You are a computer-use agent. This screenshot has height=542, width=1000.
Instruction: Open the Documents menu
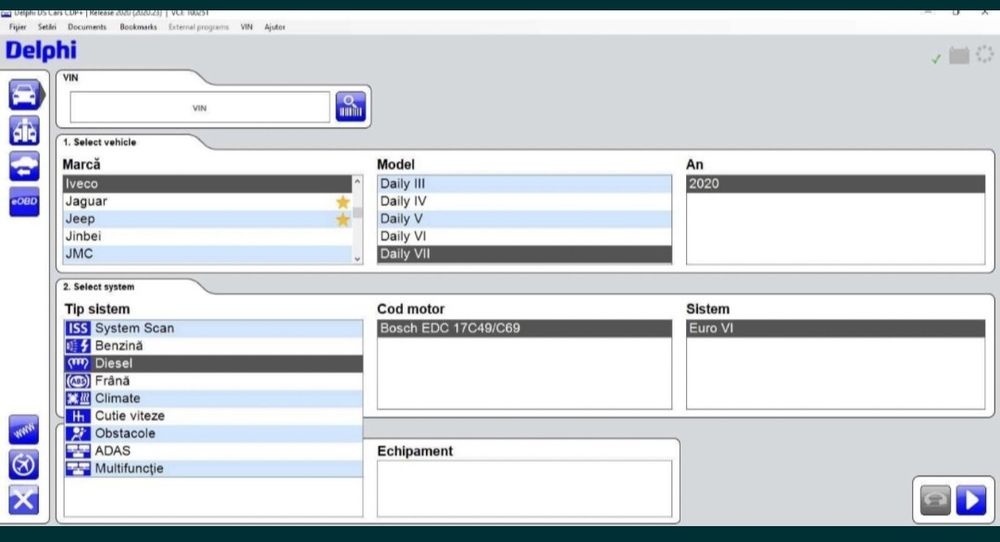87,27
